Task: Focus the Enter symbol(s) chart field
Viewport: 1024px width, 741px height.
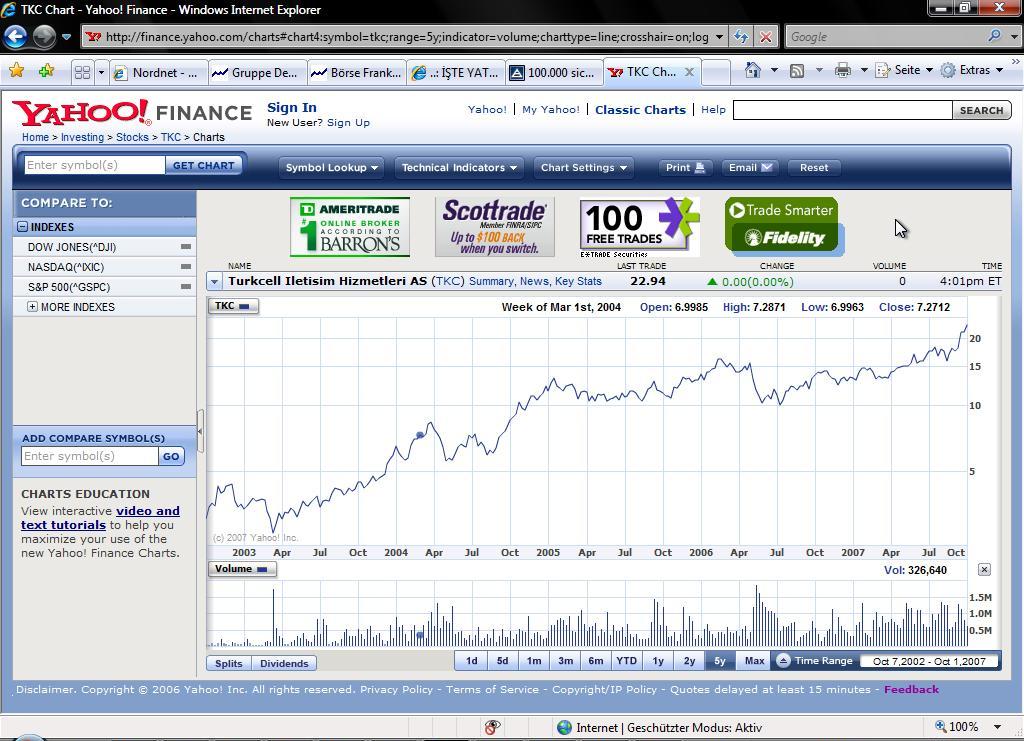Action: point(95,165)
